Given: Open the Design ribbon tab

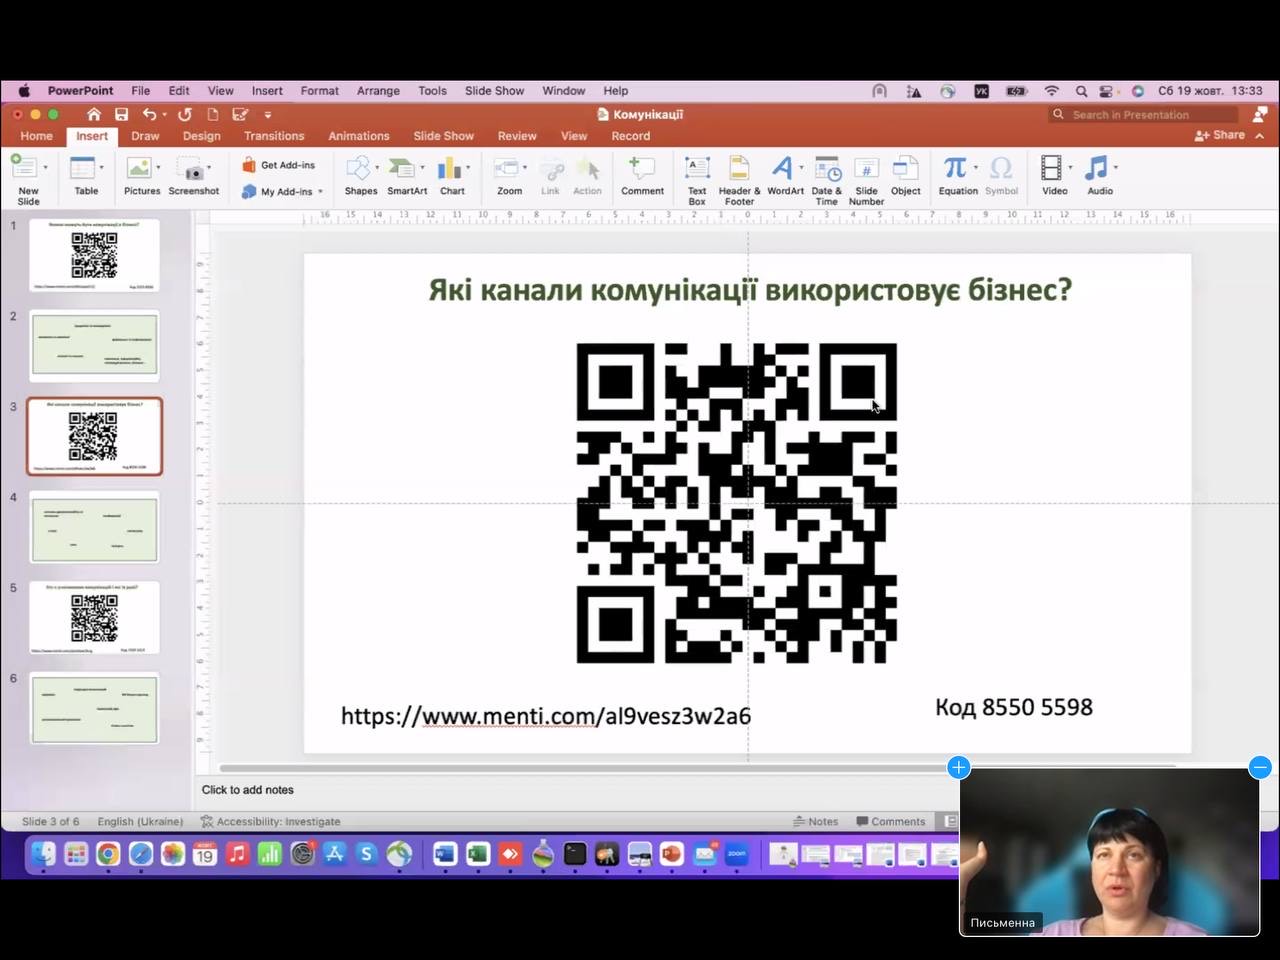Looking at the screenshot, I should (x=201, y=136).
